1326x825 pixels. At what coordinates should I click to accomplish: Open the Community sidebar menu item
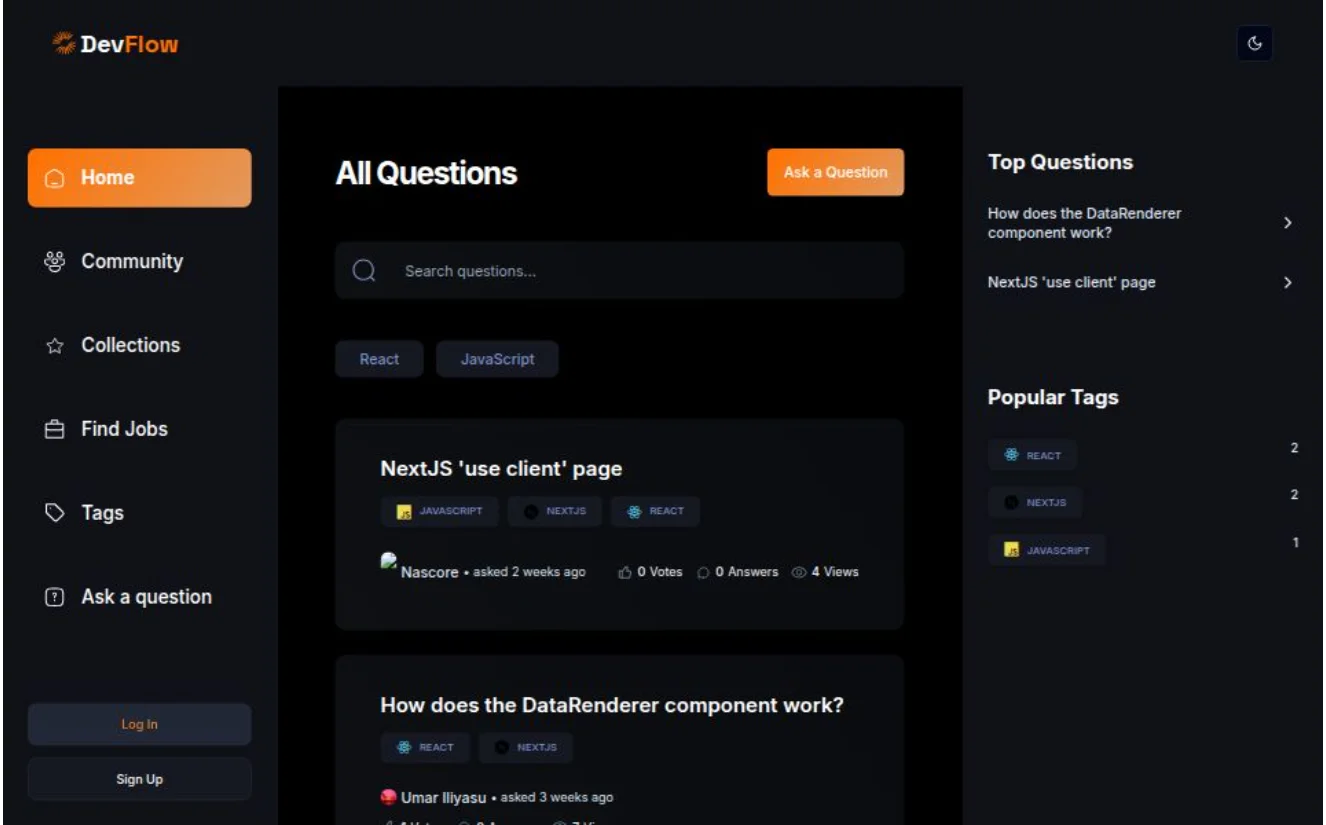[x=131, y=262]
